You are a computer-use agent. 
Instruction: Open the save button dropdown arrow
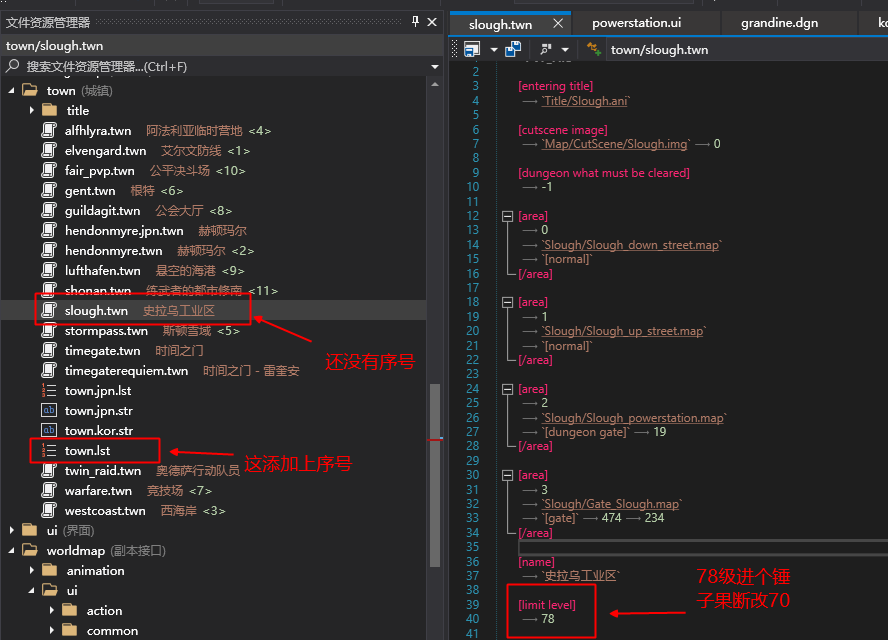click(494, 50)
